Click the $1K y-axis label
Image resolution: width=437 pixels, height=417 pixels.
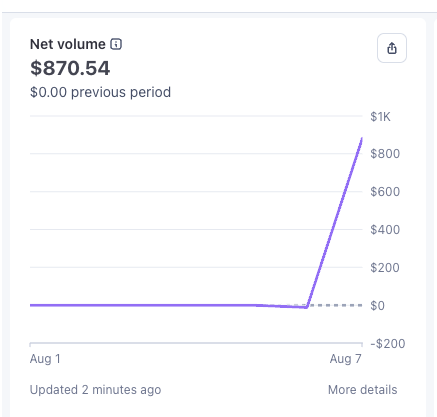pos(380,117)
